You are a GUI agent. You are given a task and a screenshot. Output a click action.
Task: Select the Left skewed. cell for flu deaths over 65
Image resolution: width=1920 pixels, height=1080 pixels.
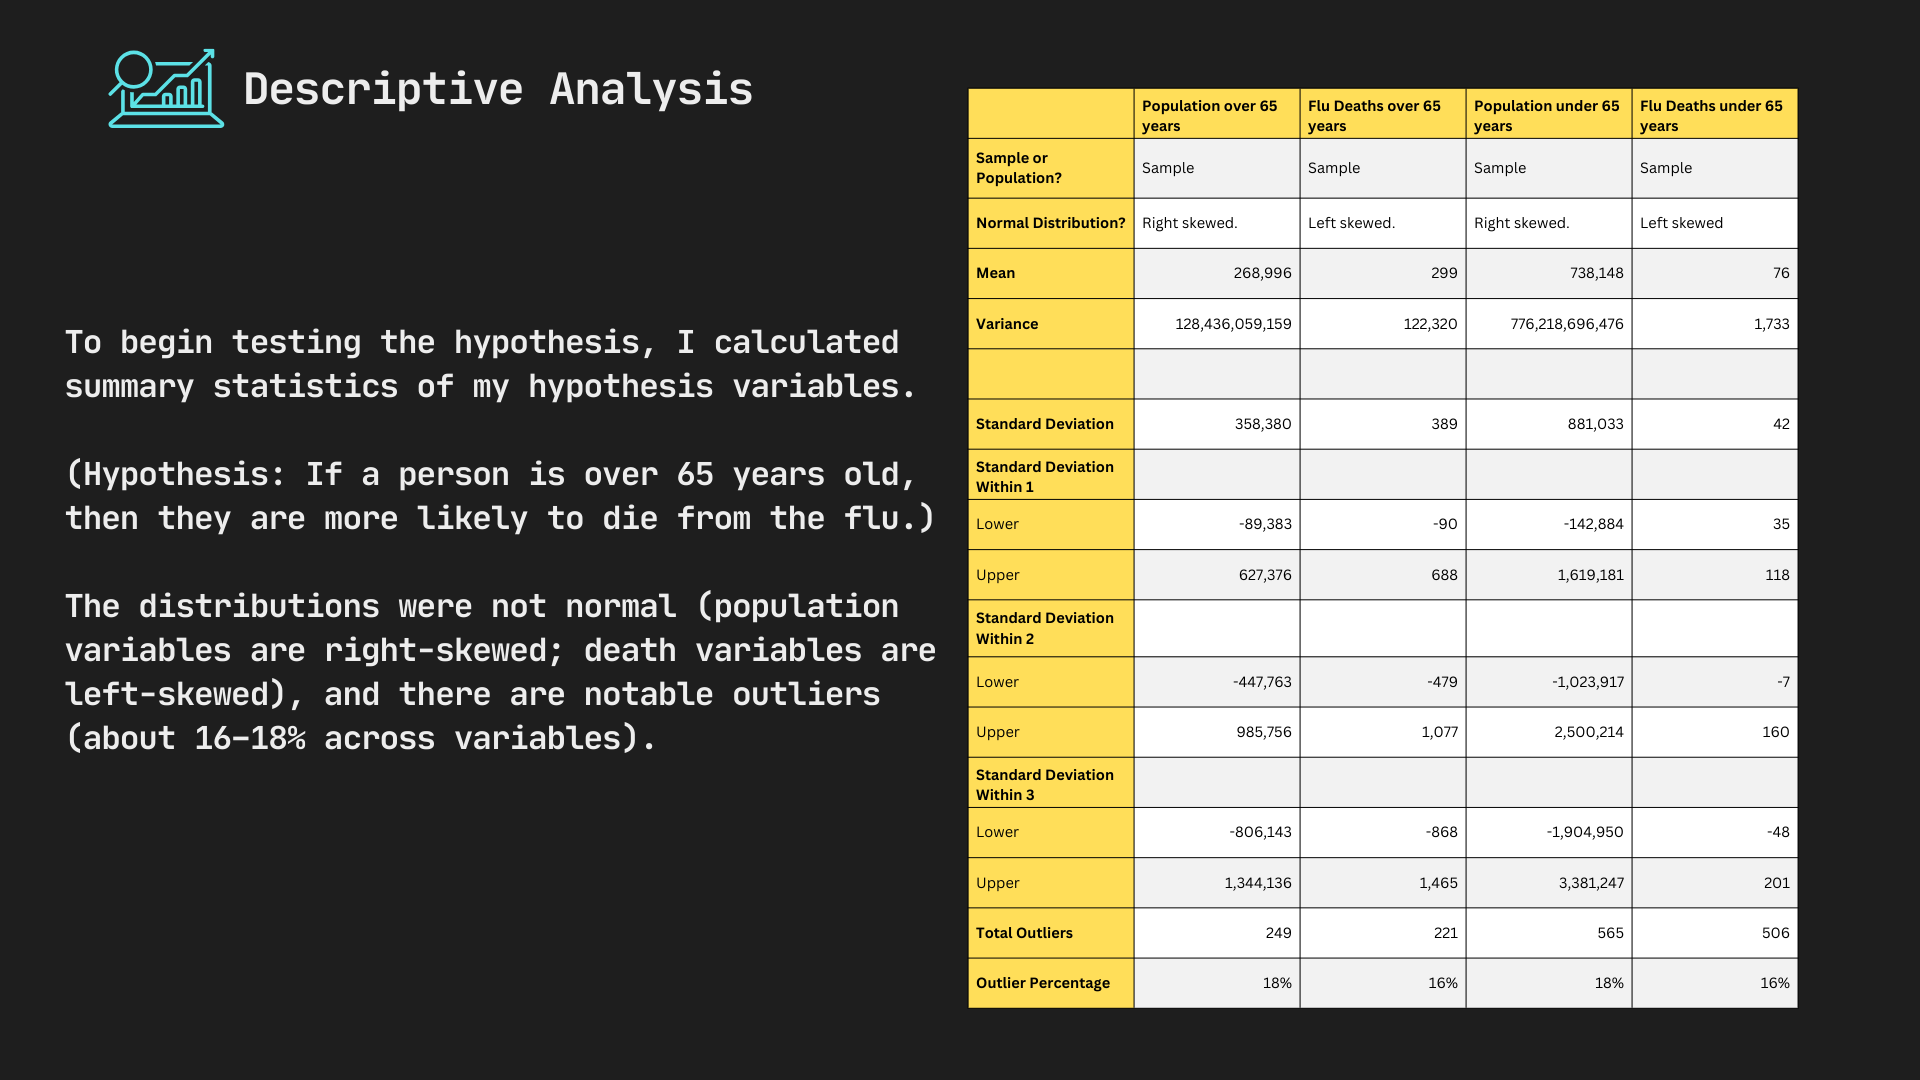pos(1351,223)
